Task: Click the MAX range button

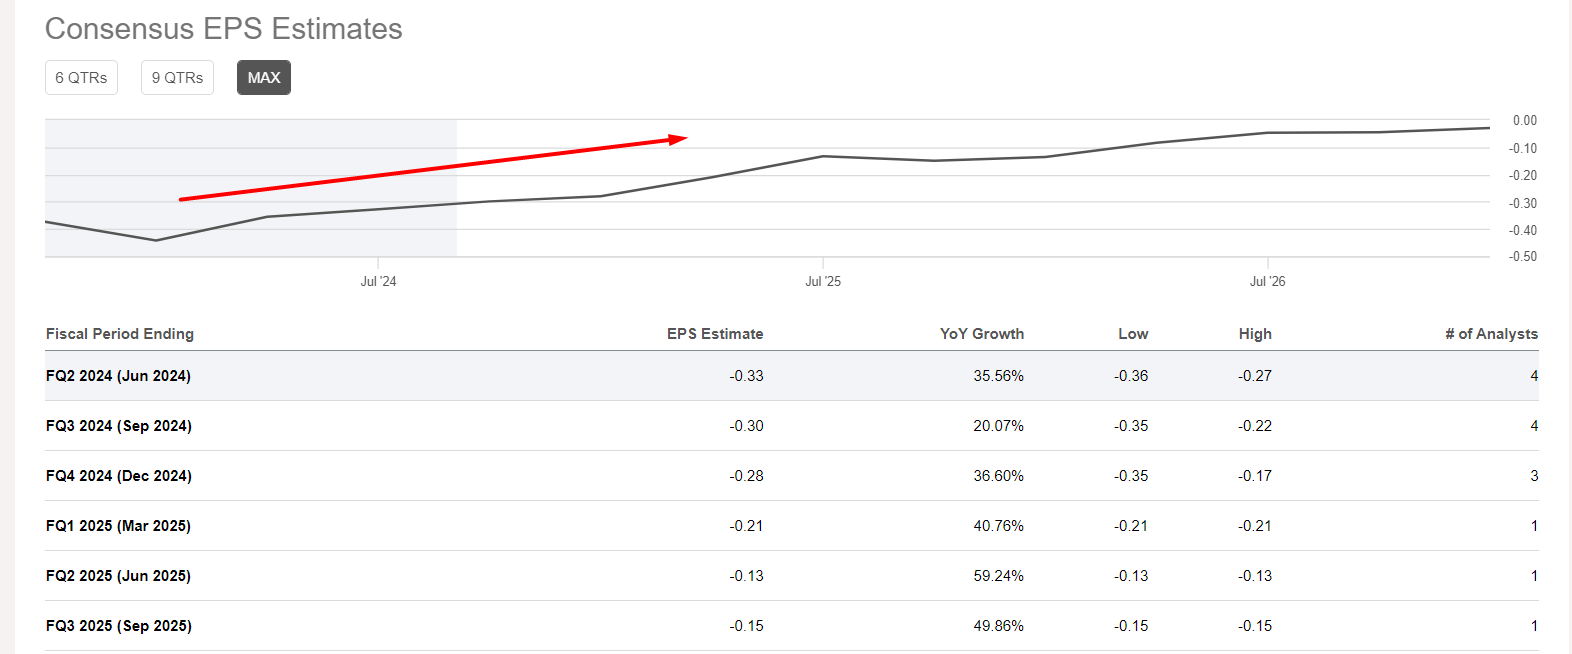Action: pos(264,78)
